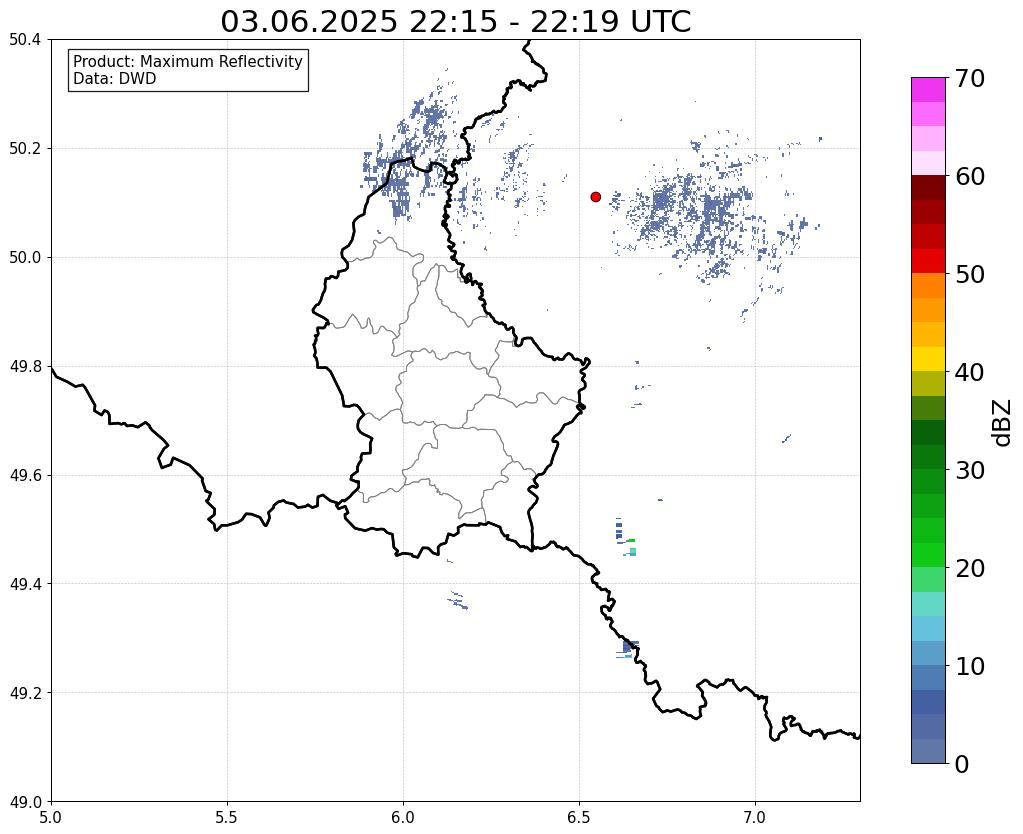Click the bright red swatch just above 50

tap(928, 261)
